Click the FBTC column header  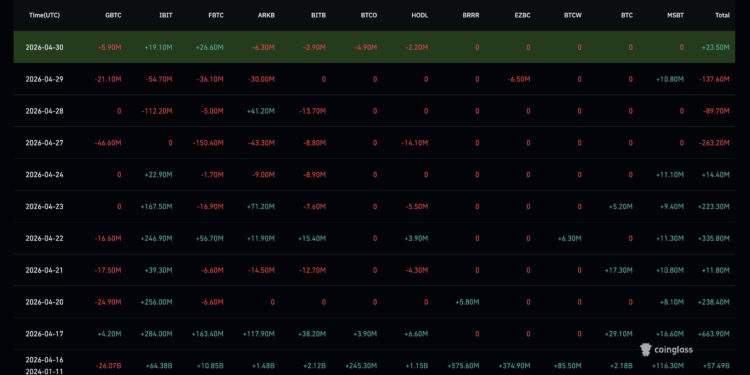tap(216, 15)
